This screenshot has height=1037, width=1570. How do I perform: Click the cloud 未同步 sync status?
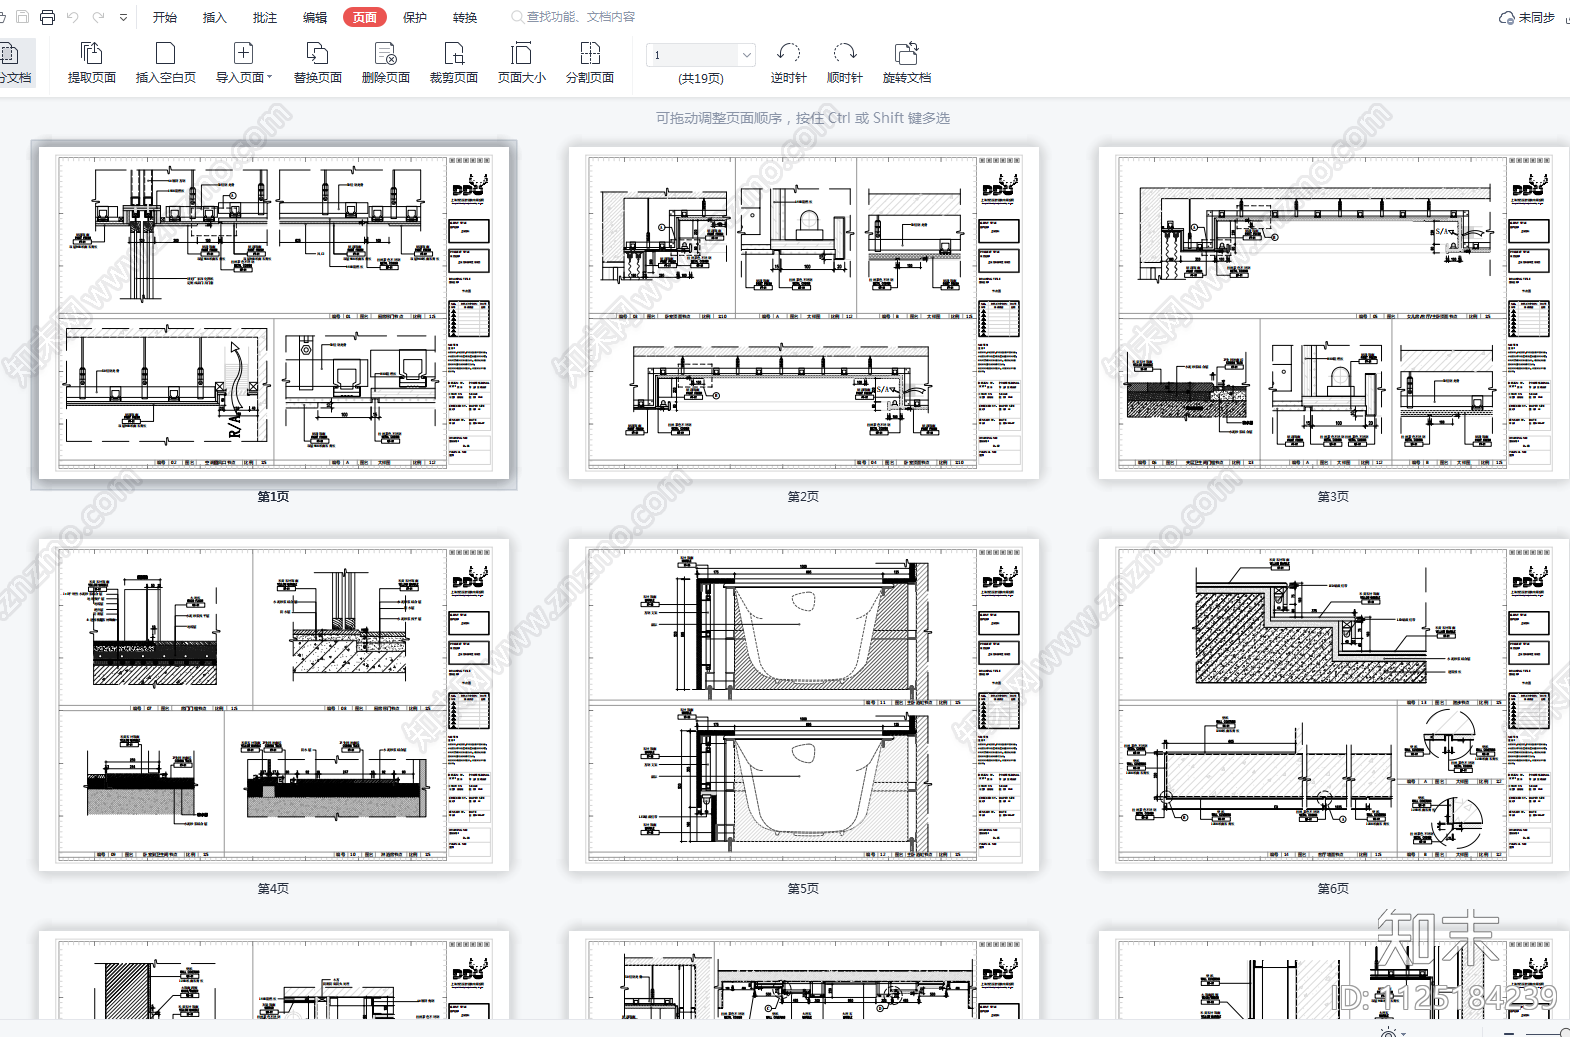click(x=1527, y=17)
